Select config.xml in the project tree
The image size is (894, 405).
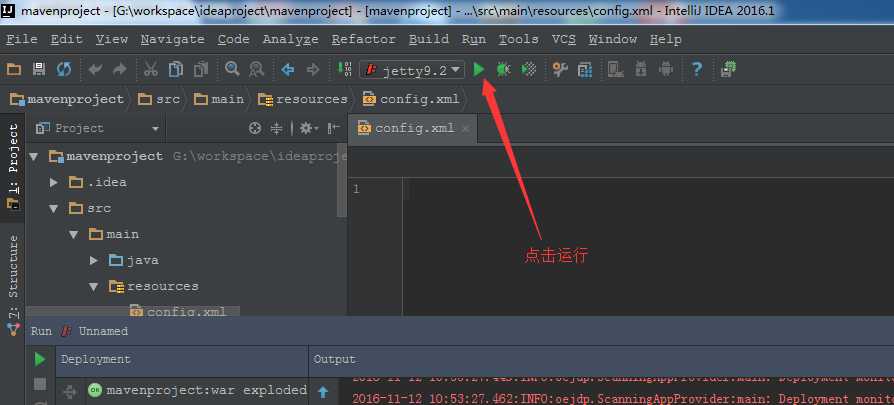[178, 311]
